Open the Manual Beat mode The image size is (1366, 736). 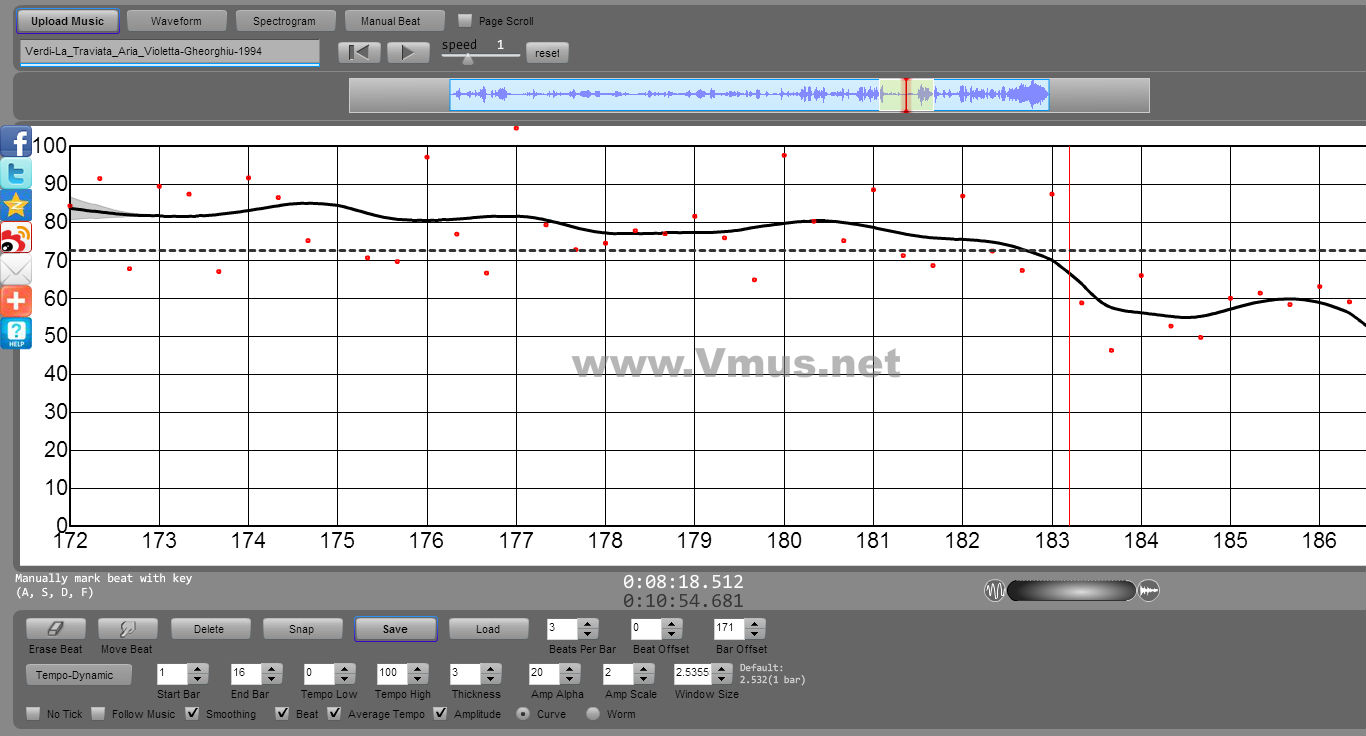(x=395, y=20)
